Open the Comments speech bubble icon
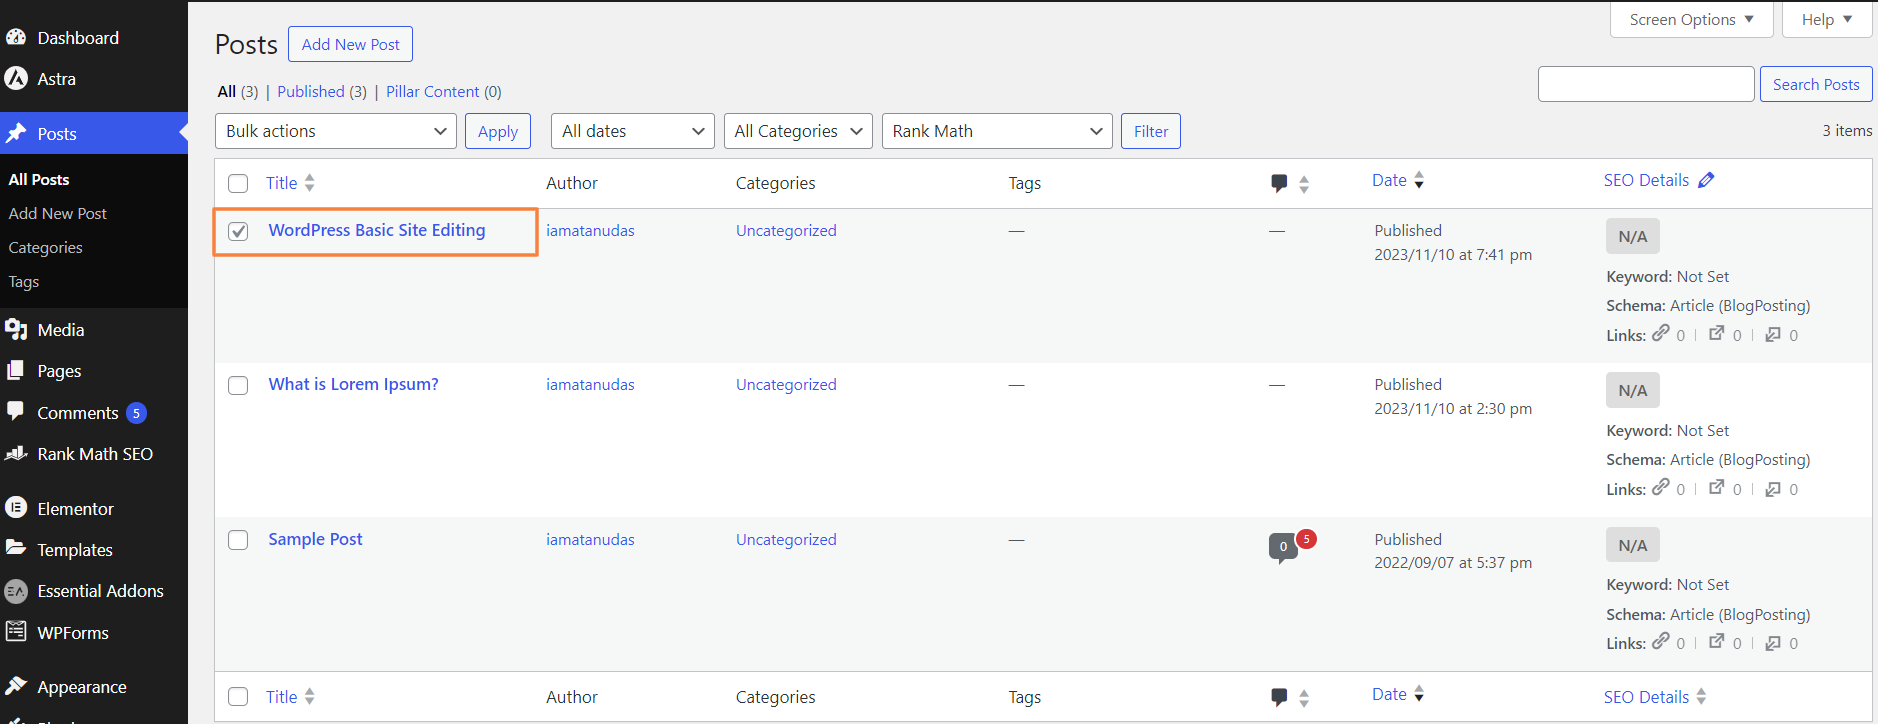 tap(16, 411)
